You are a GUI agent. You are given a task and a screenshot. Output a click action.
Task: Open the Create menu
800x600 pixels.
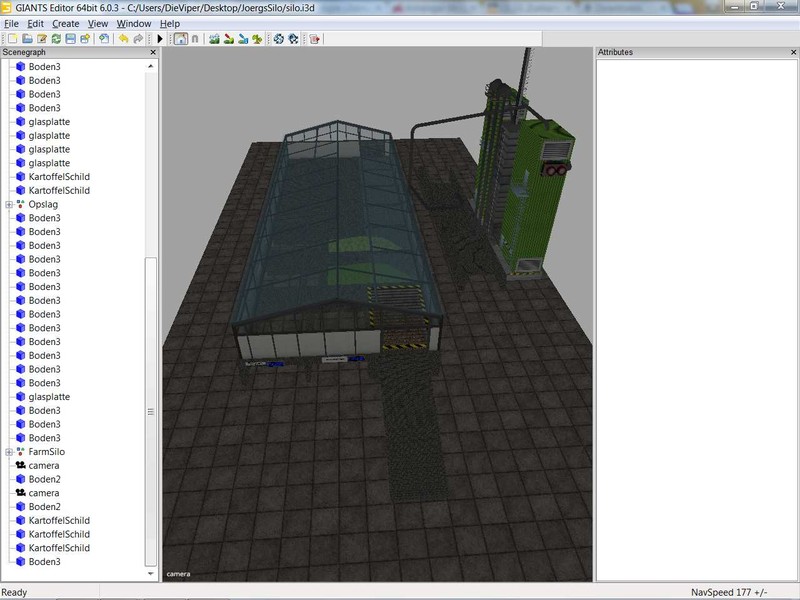pos(65,23)
